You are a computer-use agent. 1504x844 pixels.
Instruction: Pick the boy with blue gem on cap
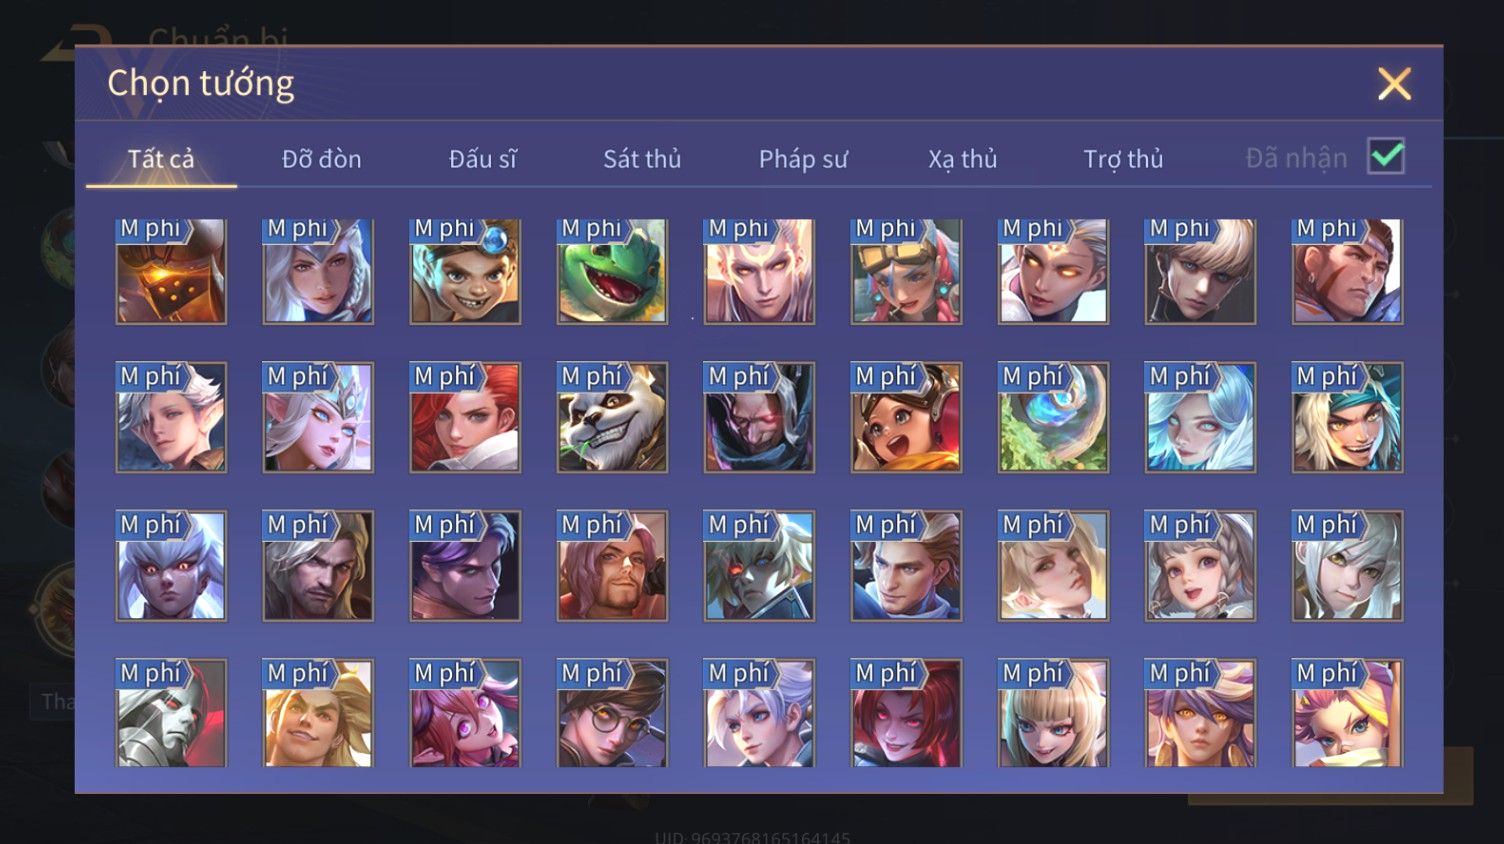pyautogui.click(x=465, y=271)
